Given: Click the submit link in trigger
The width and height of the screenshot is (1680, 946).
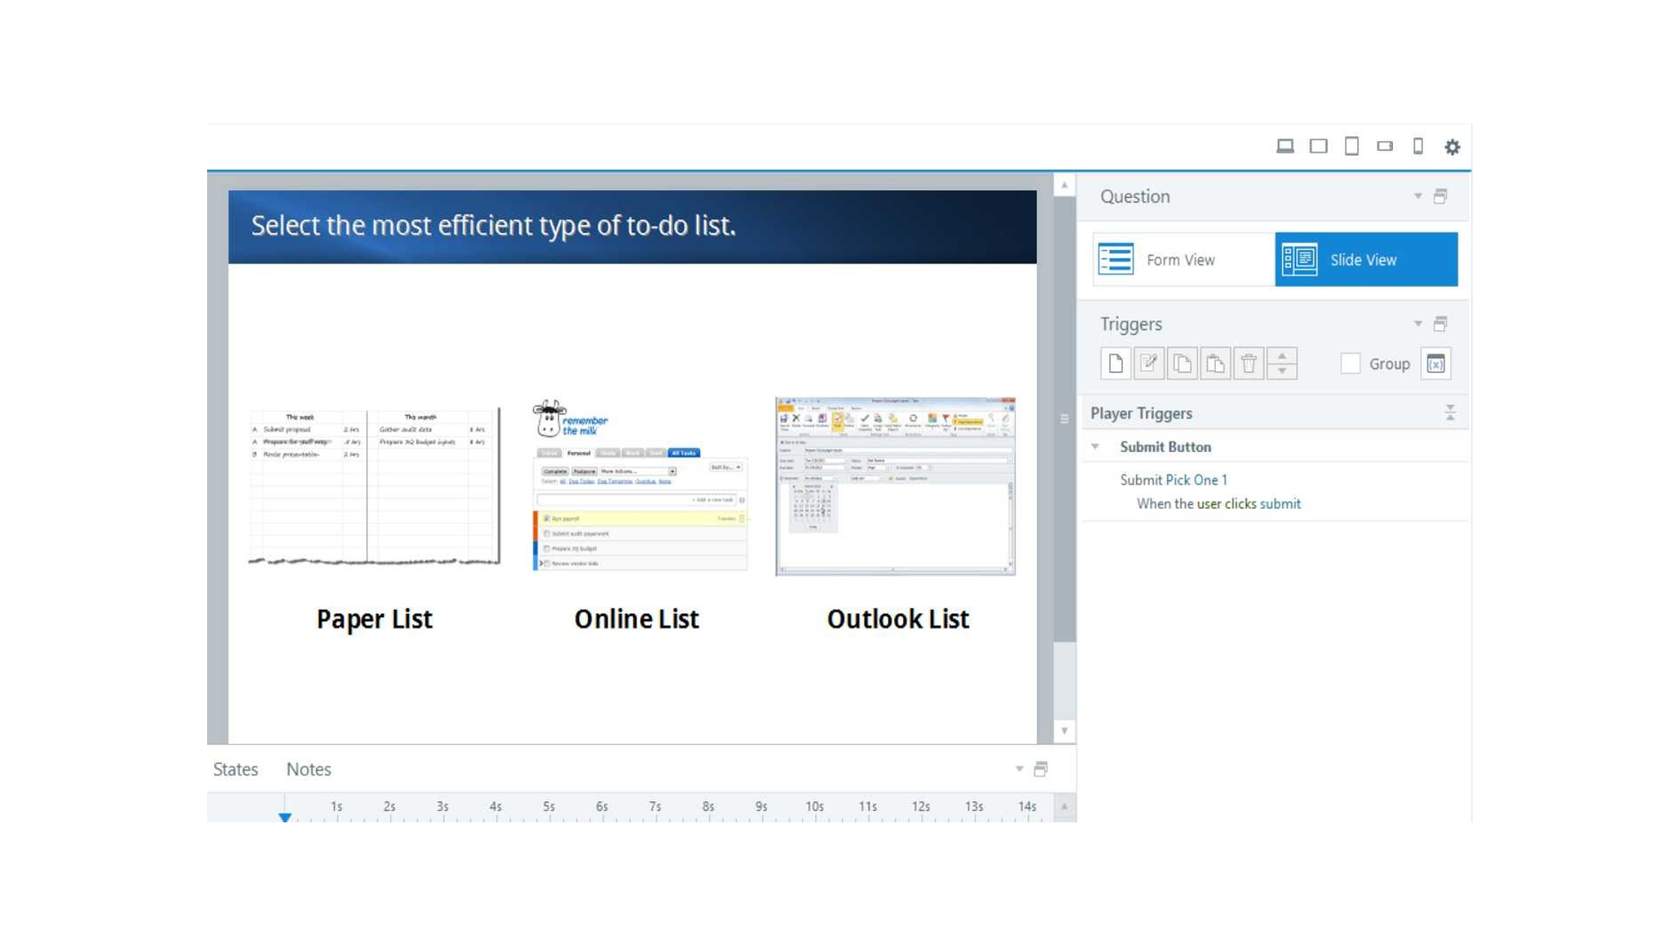Looking at the screenshot, I should pyautogui.click(x=1280, y=504).
